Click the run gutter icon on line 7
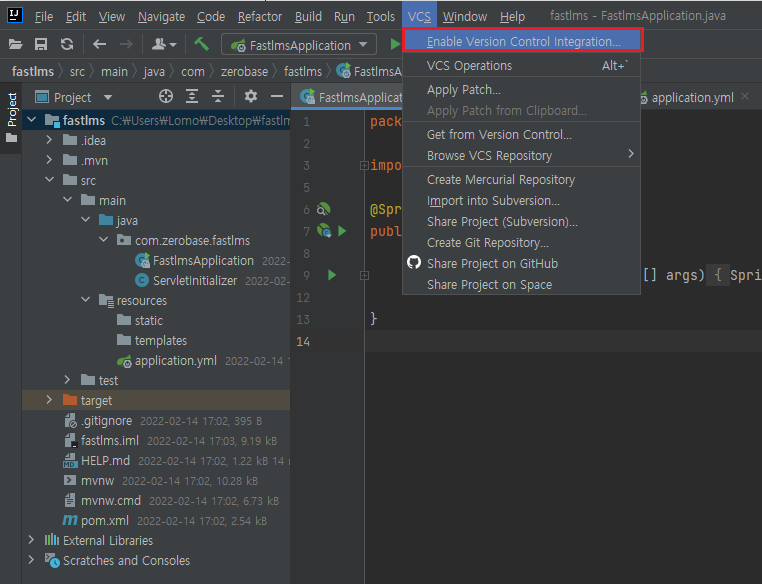Viewport: 762px width, 584px height. (x=342, y=231)
